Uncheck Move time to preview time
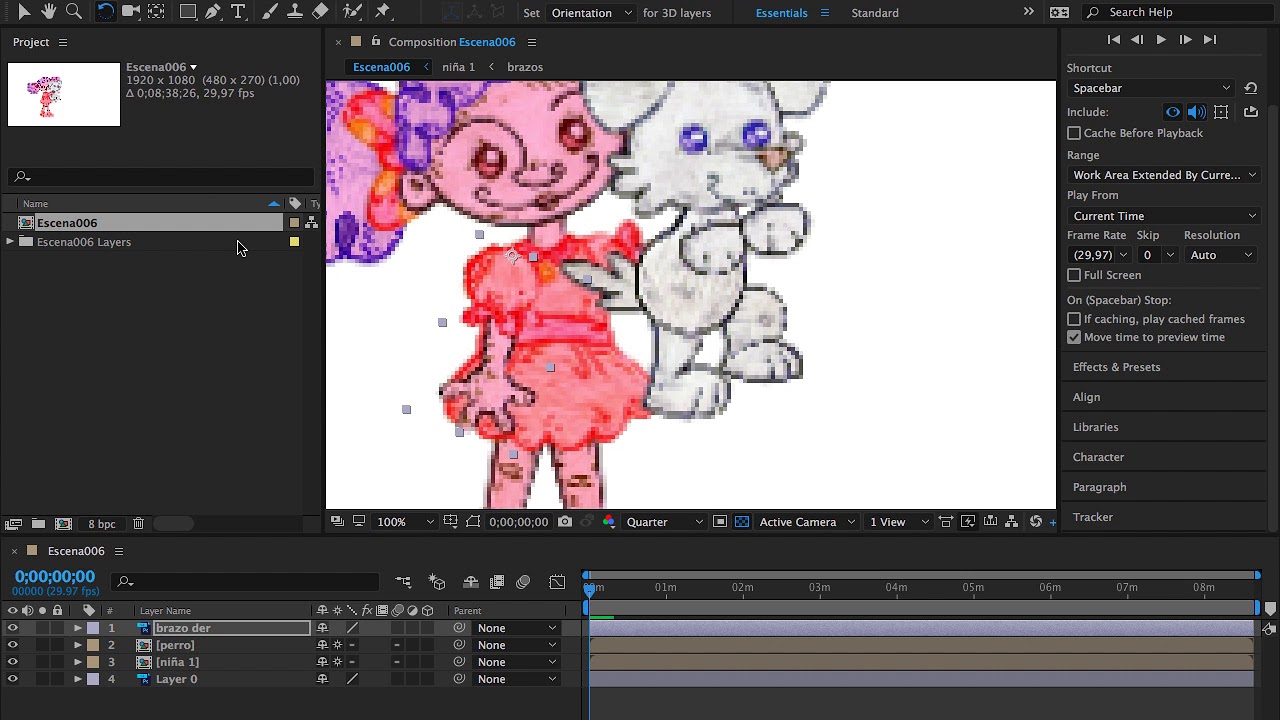Viewport: 1280px width, 720px height. pyautogui.click(x=1074, y=337)
